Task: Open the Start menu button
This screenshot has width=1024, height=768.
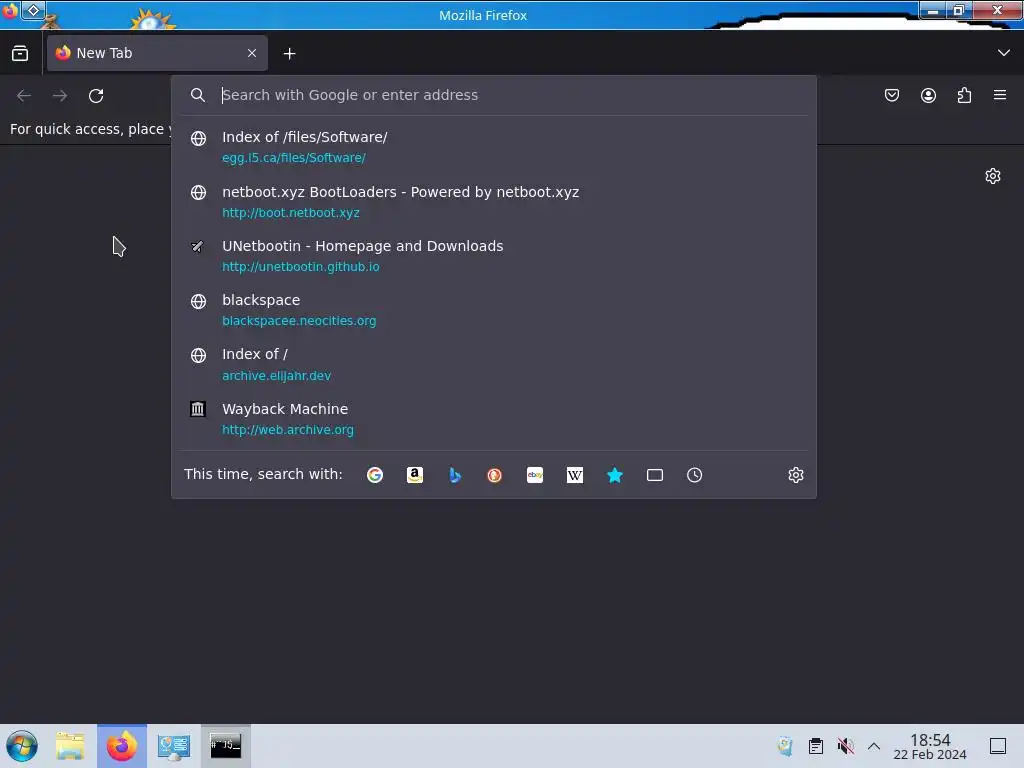Action: coord(22,746)
